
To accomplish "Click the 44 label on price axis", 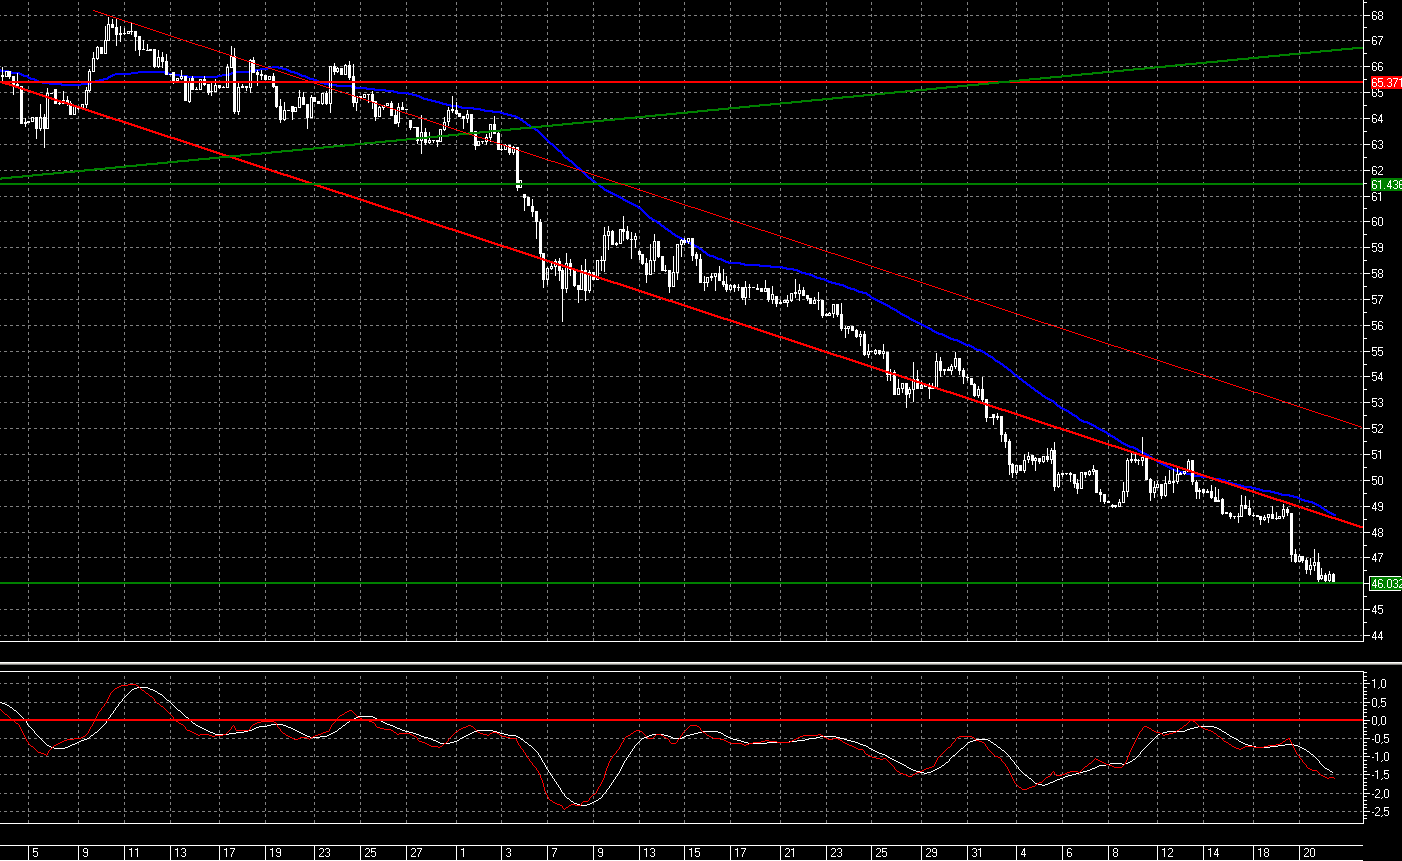I will tap(1377, 635).
